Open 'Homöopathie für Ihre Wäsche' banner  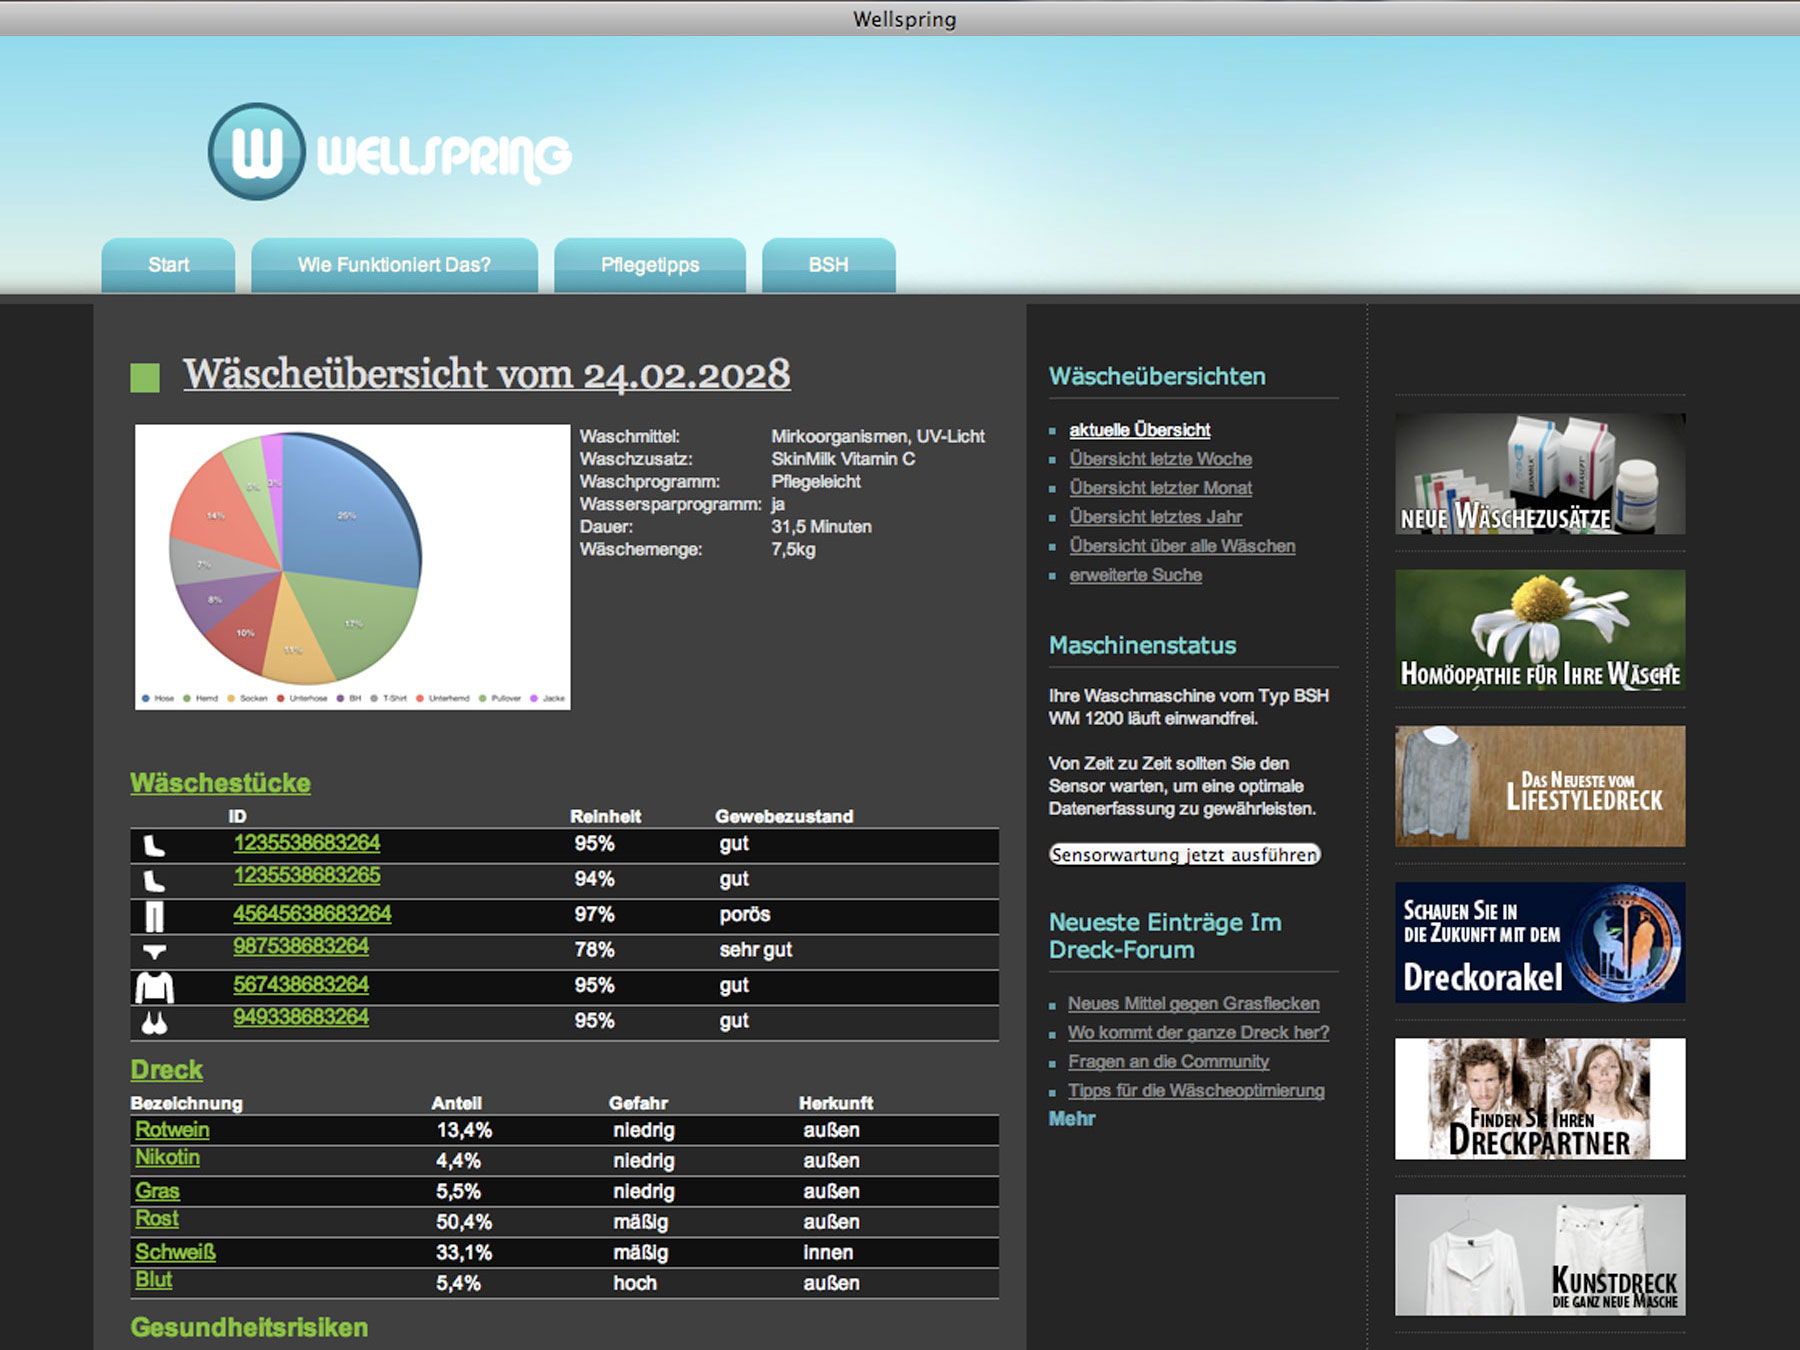point(1539,630)
